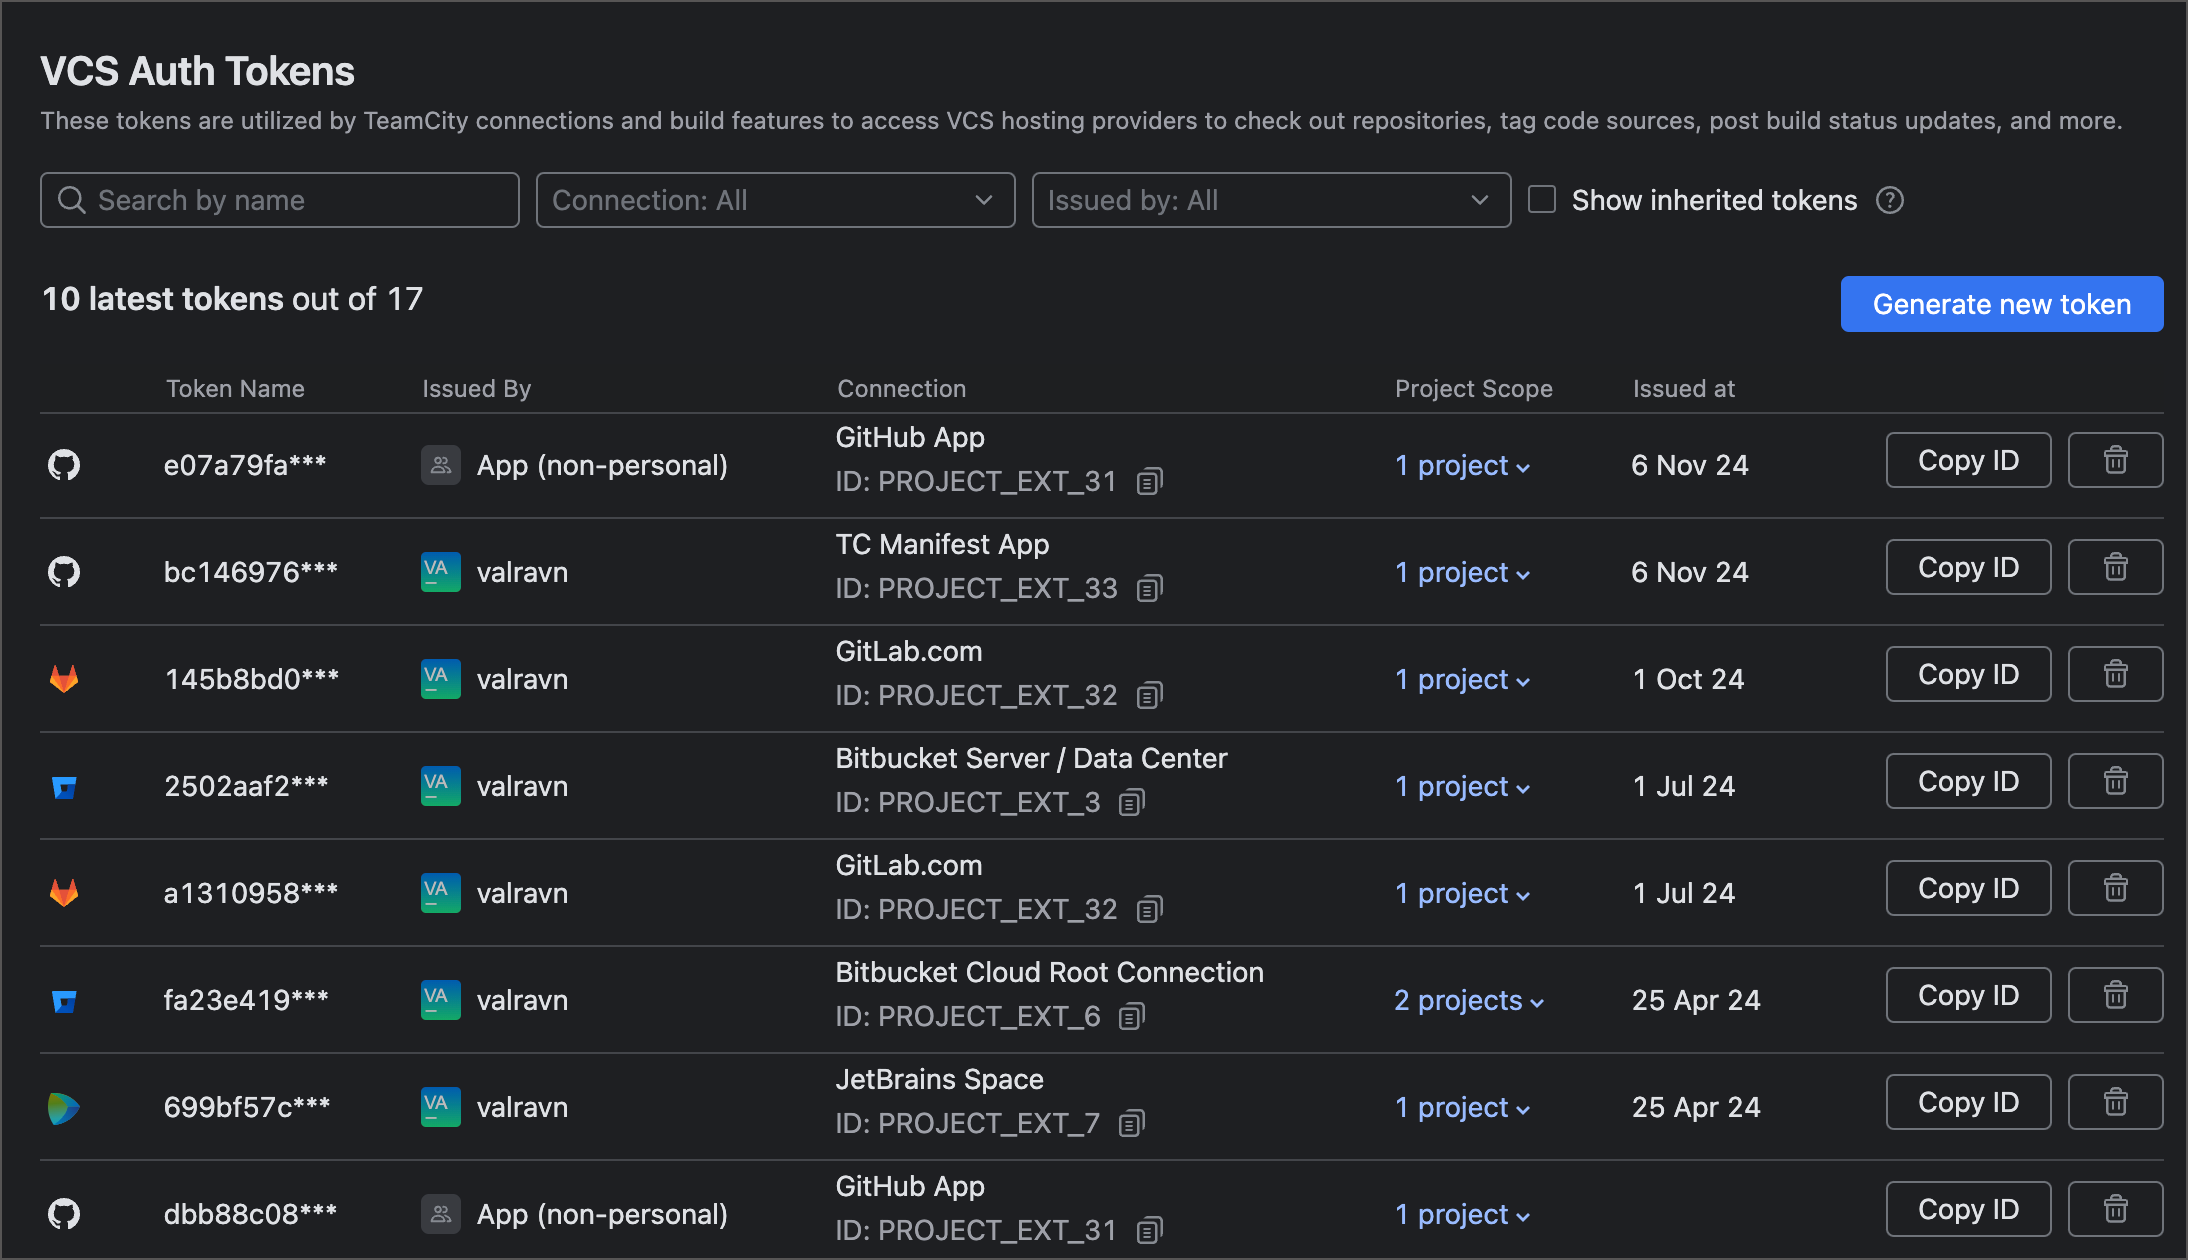Viewport: 2188px width, 1260px height.
Task: Click trash icon for token 145b8bd0
Action: coord(2115,674)
